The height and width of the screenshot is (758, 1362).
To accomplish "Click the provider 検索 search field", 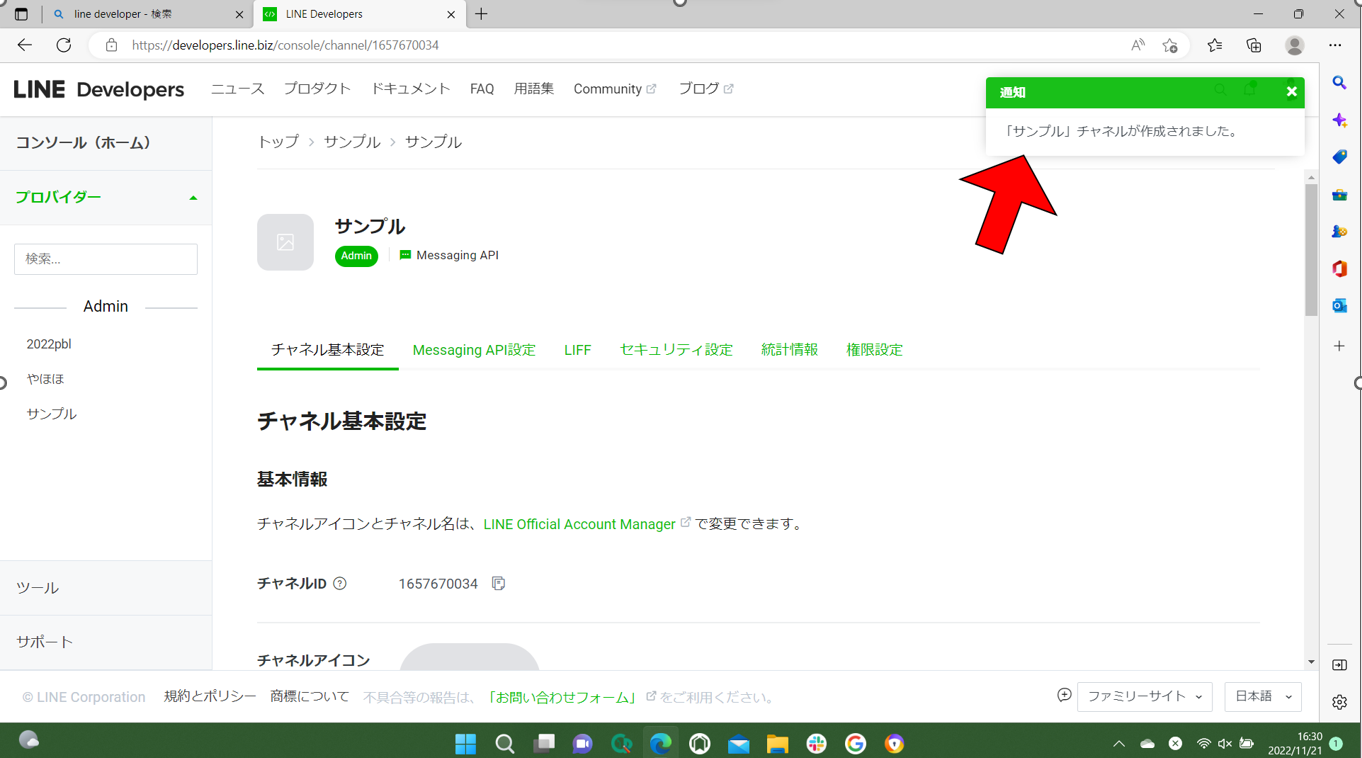I will click(106, 259).
